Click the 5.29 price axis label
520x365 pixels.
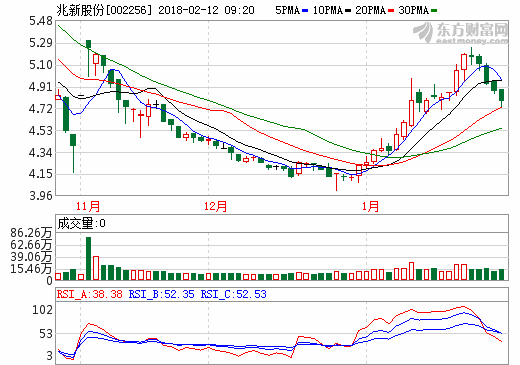(41, 43)
